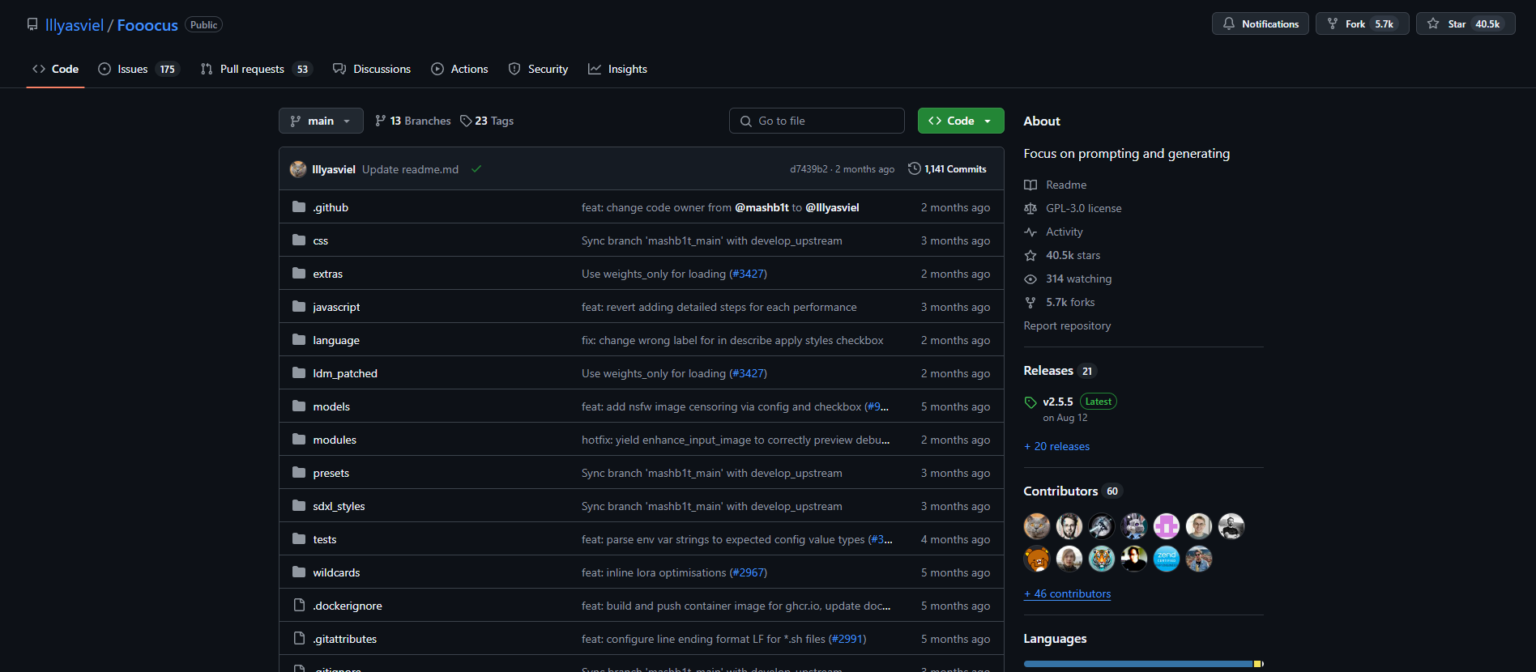View all 46 contributors

pos(1067,593)
